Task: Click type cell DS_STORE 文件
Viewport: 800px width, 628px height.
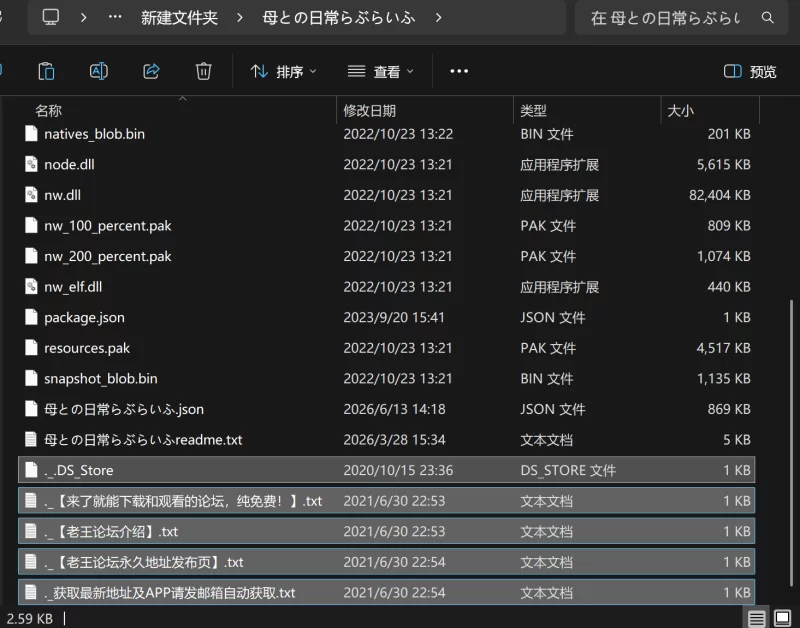Action: [x=568, y=470]
